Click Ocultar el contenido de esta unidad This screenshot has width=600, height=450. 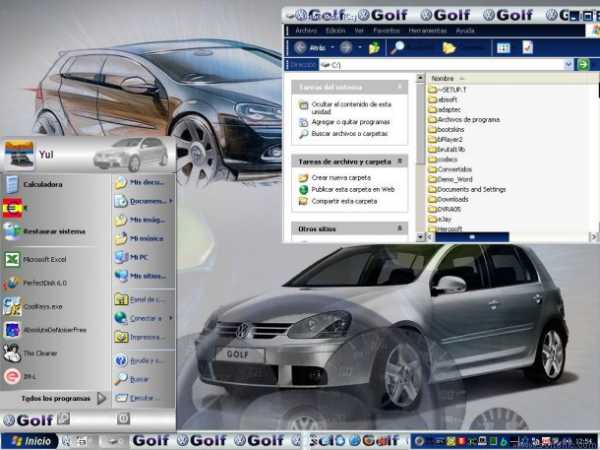pos(351,108)
